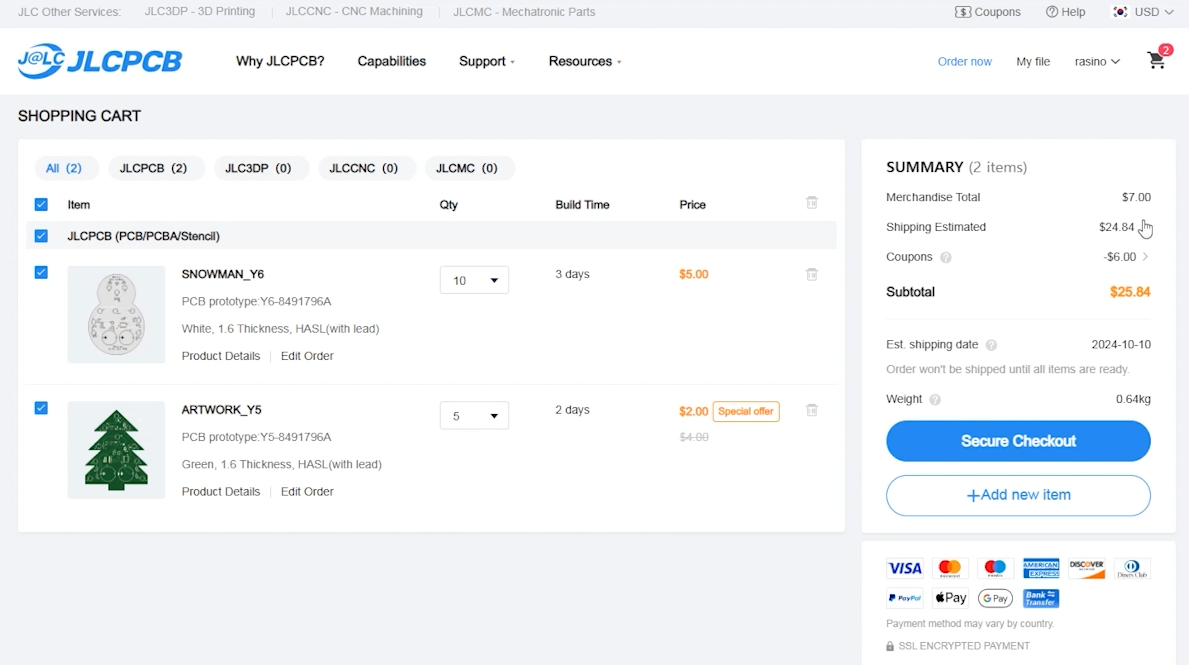Click the SNOWMAN_Y6 item name
The width and height of the screenshot is (1189, 665).
click(x=223, y=274)
